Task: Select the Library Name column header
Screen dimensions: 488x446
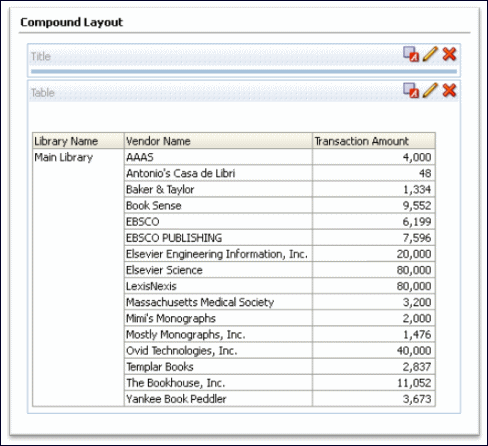Action: 78,141
